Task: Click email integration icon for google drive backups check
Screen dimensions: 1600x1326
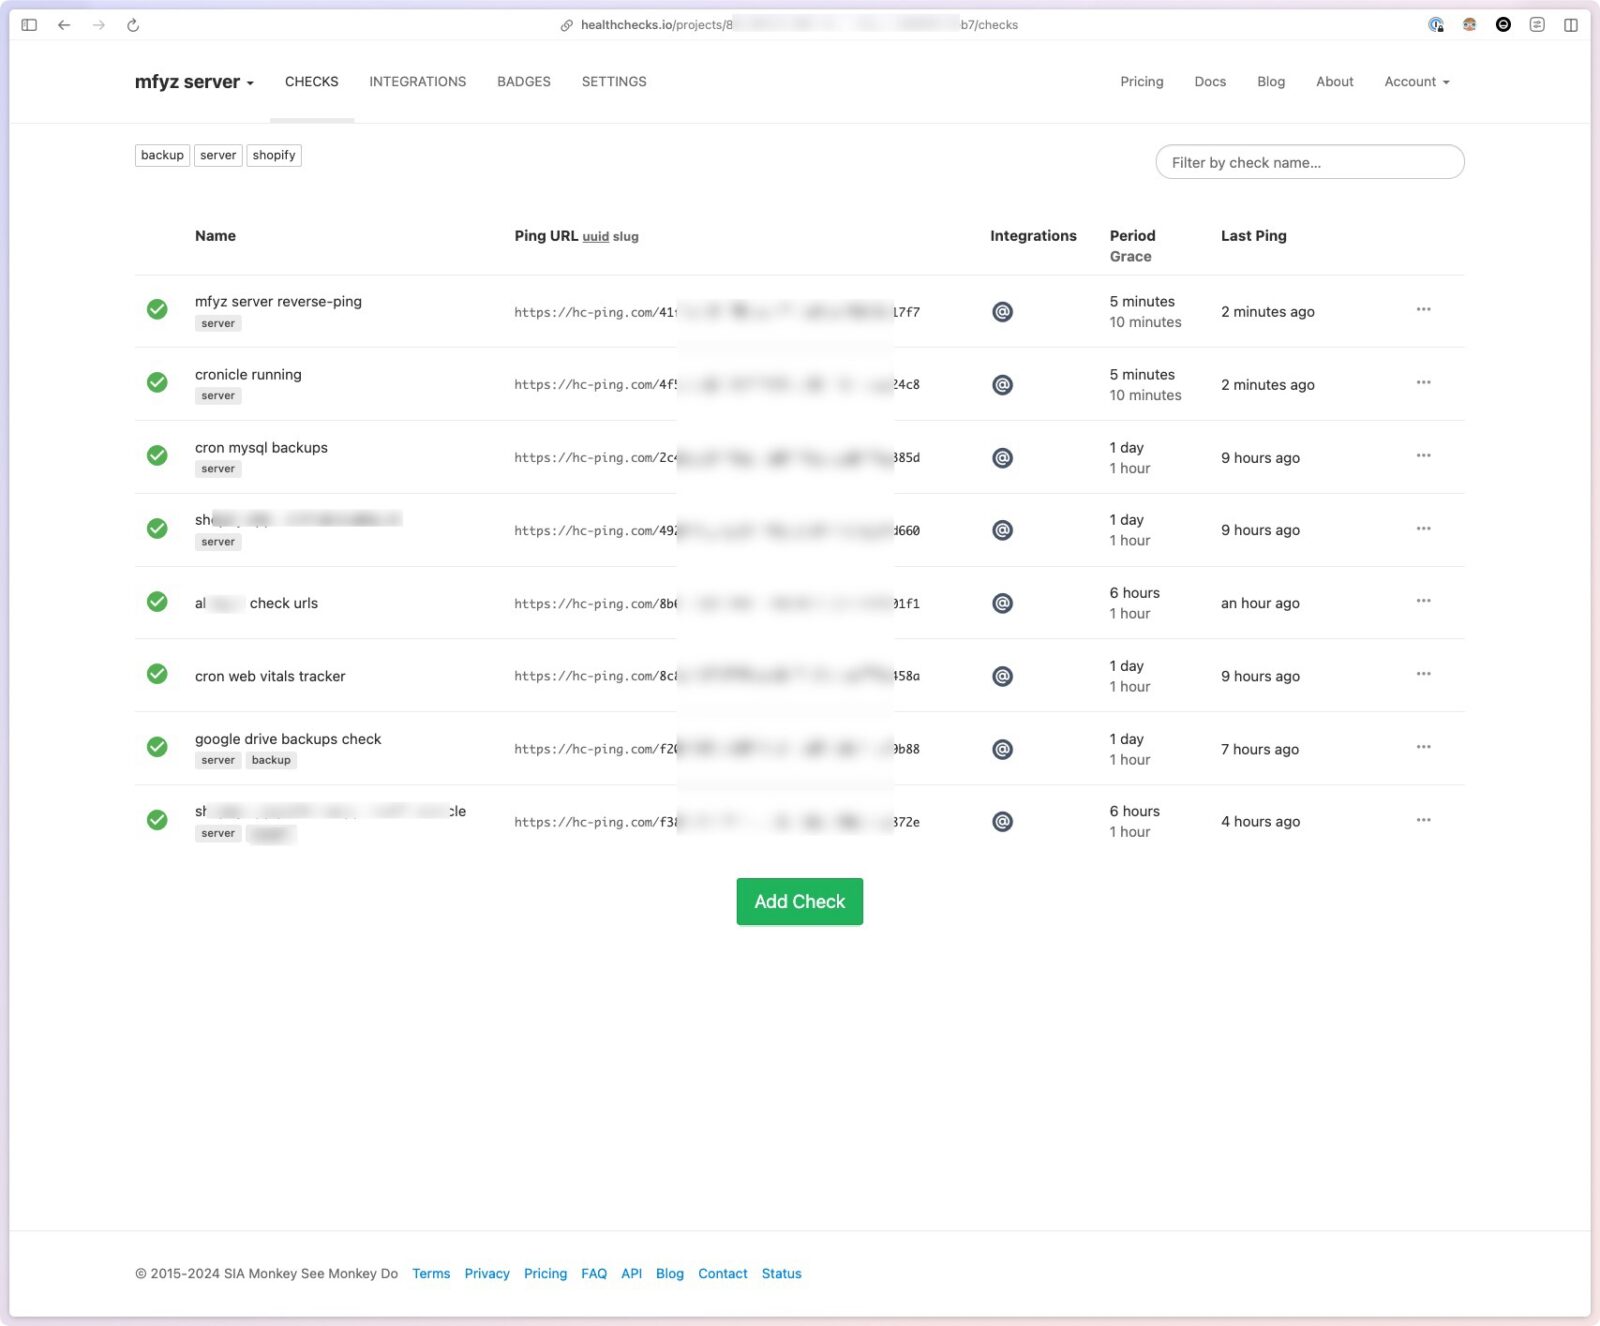Action: (1002, 749)
